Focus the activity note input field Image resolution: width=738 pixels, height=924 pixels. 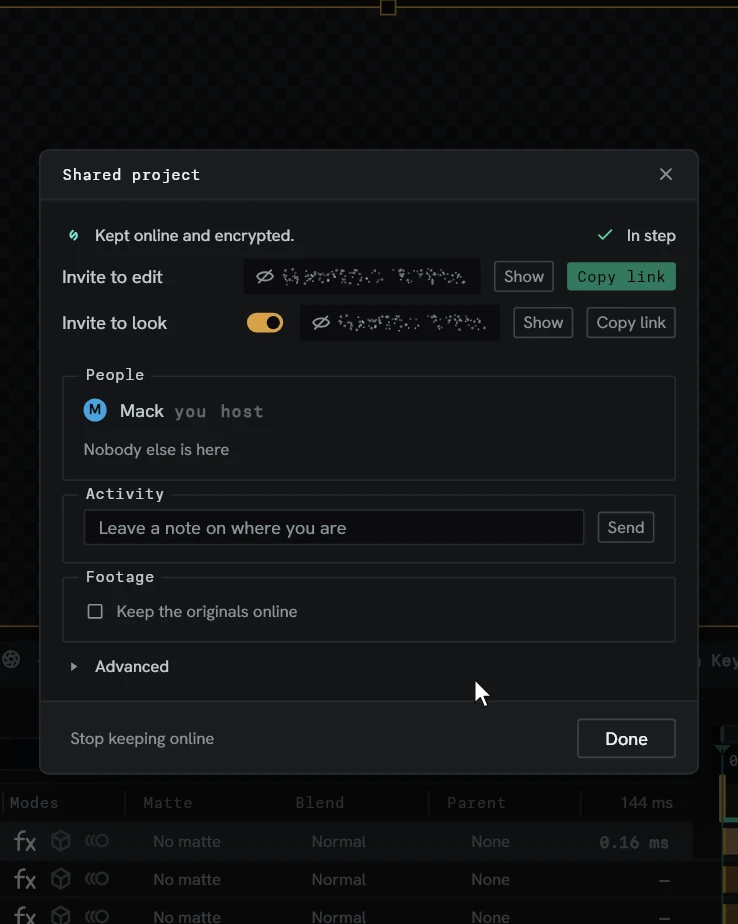pyautogui.click(x=334, y=527)
